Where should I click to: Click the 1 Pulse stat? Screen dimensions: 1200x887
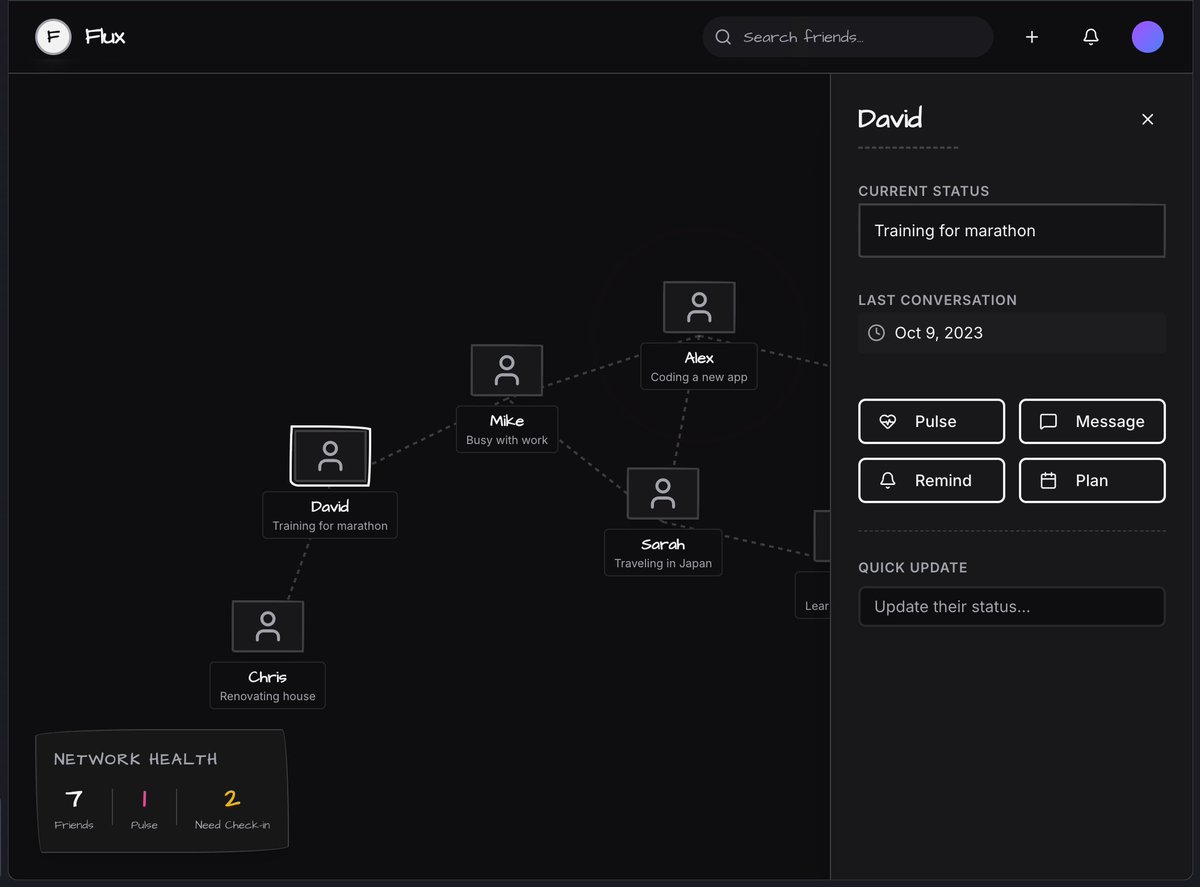[144, 809]
